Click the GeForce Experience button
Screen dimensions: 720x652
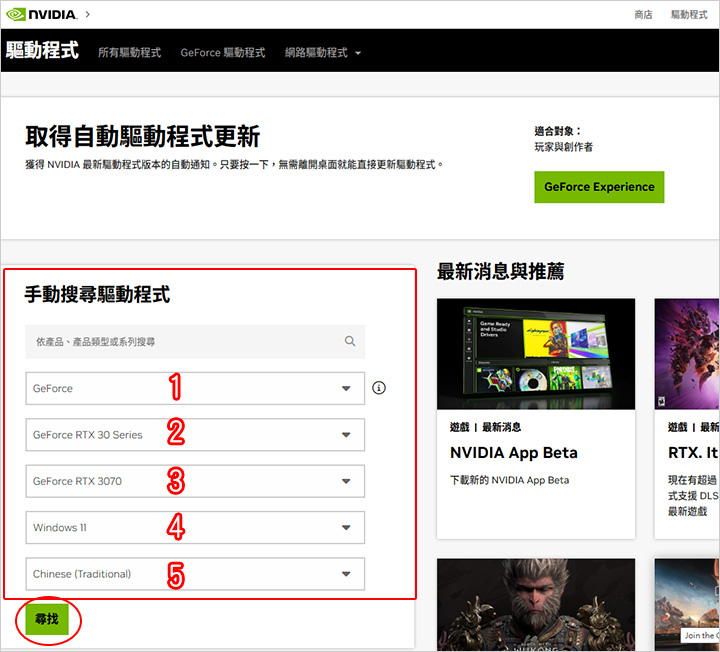click(x=599, y=187)
